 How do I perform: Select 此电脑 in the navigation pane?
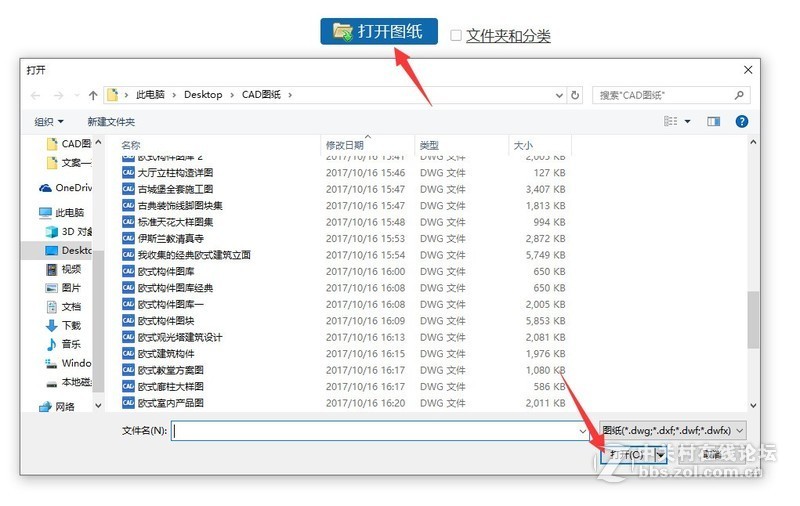pyautogui.click(x=61, y=213)
